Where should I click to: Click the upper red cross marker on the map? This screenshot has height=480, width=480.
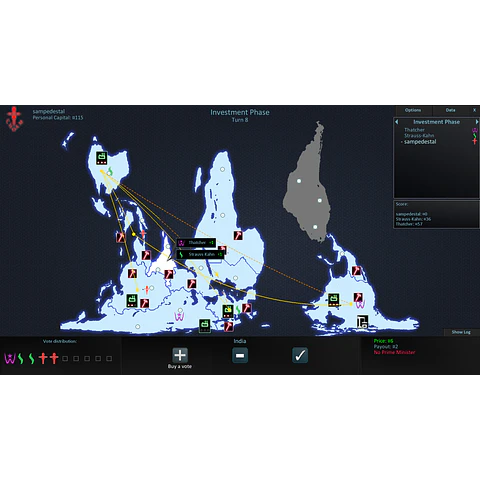click(143, 234)
